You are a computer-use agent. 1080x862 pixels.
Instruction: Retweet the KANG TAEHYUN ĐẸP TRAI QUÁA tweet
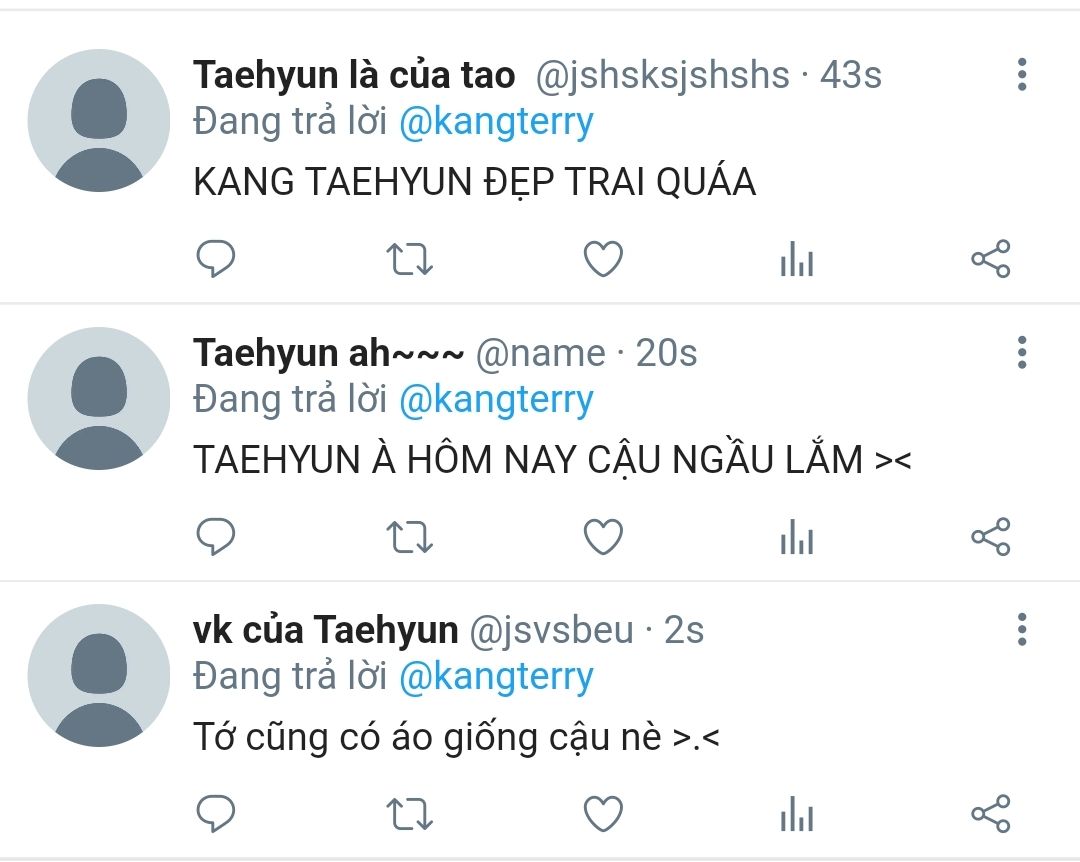pos(409,259)
